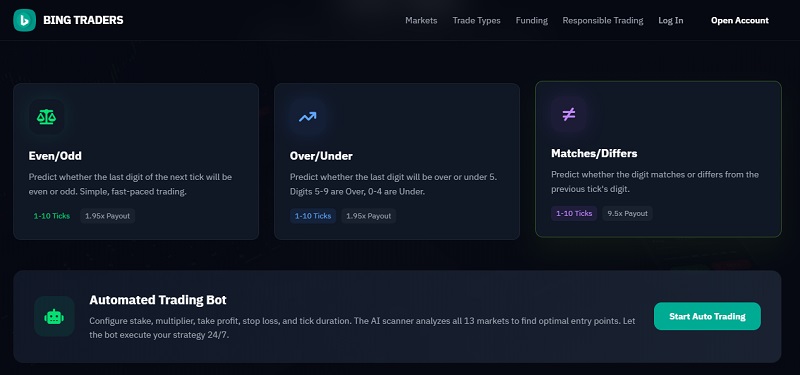This screenshot has width=800, height=375.
Task: Open the Trade Types menu
Action: (x=477, y=20)
